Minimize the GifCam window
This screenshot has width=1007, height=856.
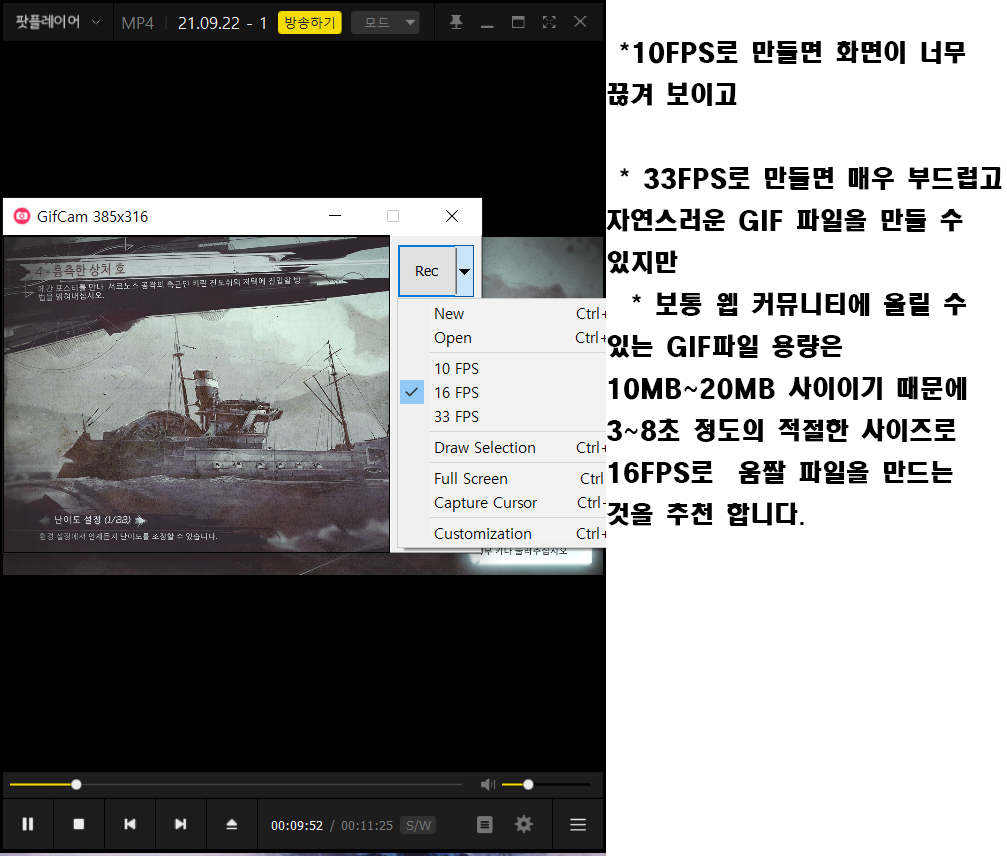click(335, 216)
